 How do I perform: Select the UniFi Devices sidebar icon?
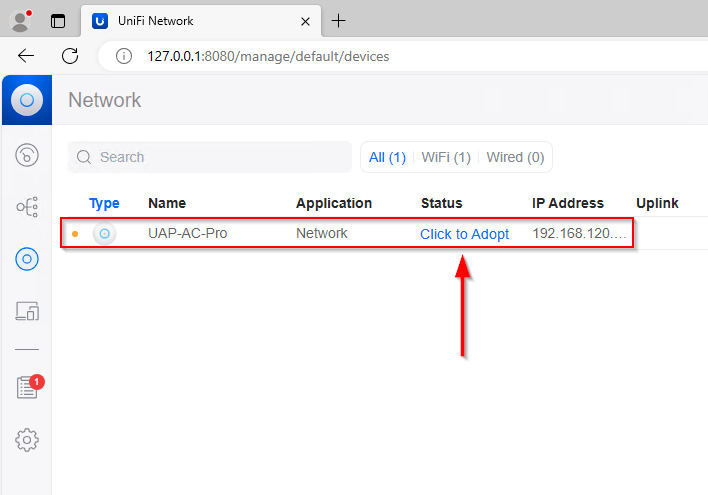click(x=27, y=260)
